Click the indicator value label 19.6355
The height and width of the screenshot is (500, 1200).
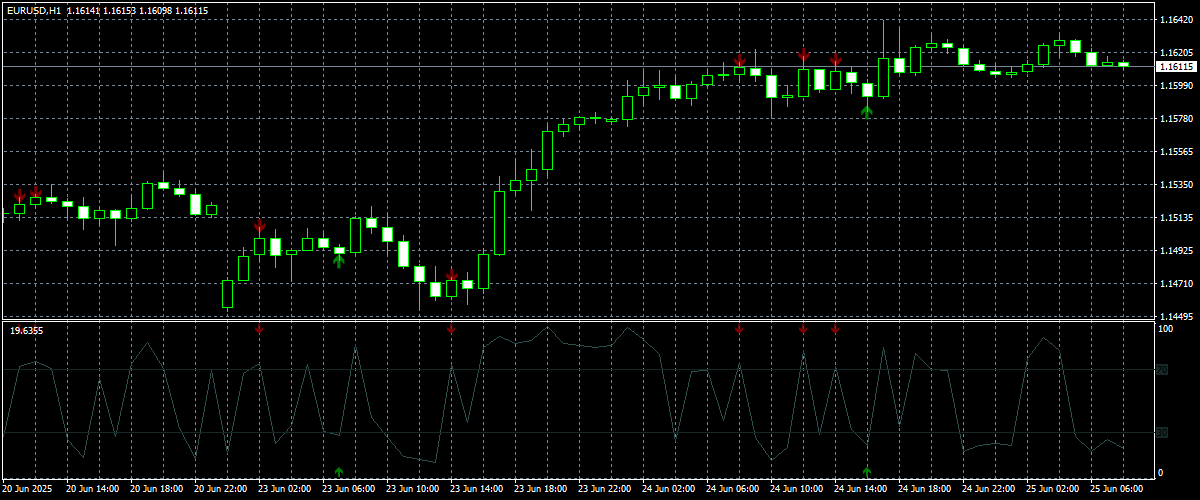point(26,330)
